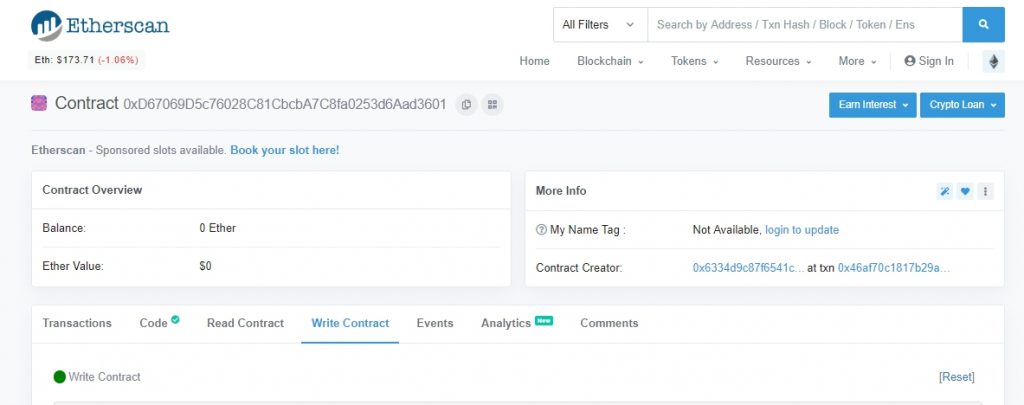Open the All Filters dropdown
The image size is (1024, 405).
pyautogui.click(x=600, y=24)
